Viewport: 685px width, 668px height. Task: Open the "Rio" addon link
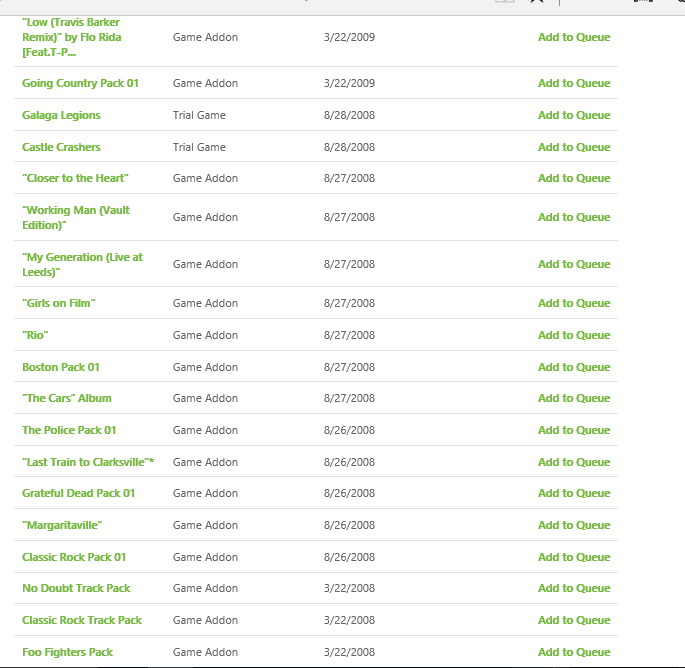point(35,335)
